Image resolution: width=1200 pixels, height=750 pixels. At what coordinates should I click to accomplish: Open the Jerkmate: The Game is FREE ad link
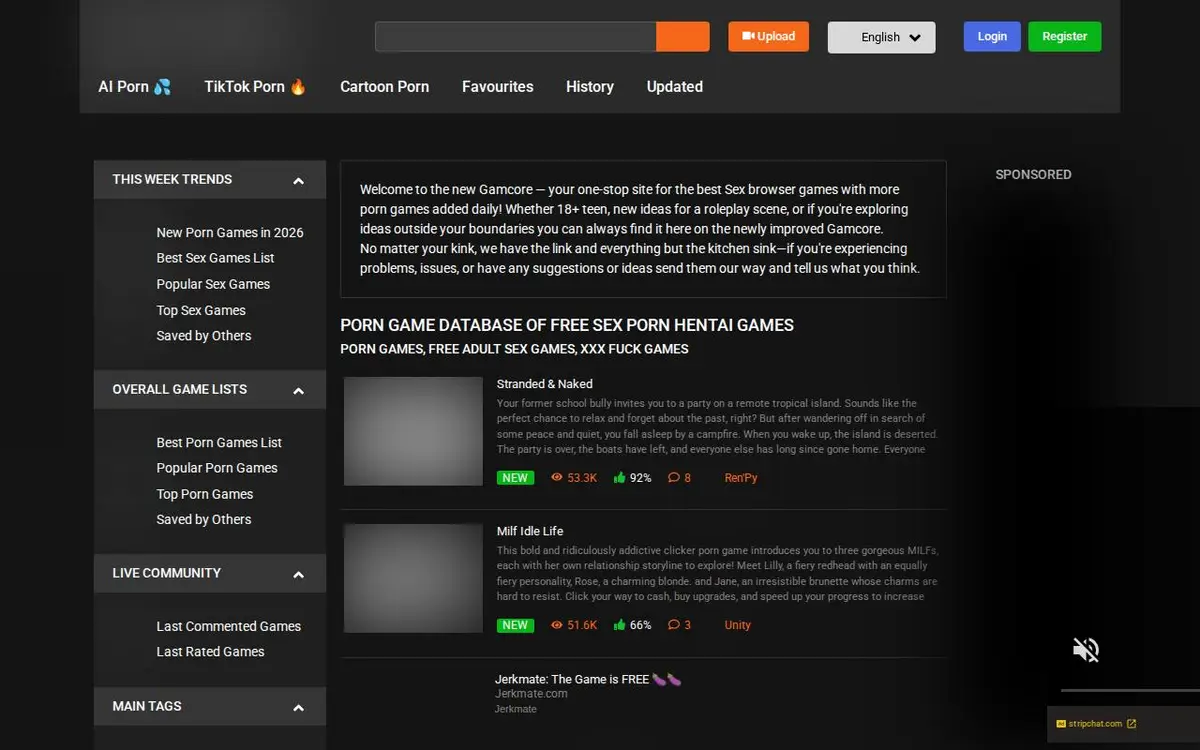588,679
